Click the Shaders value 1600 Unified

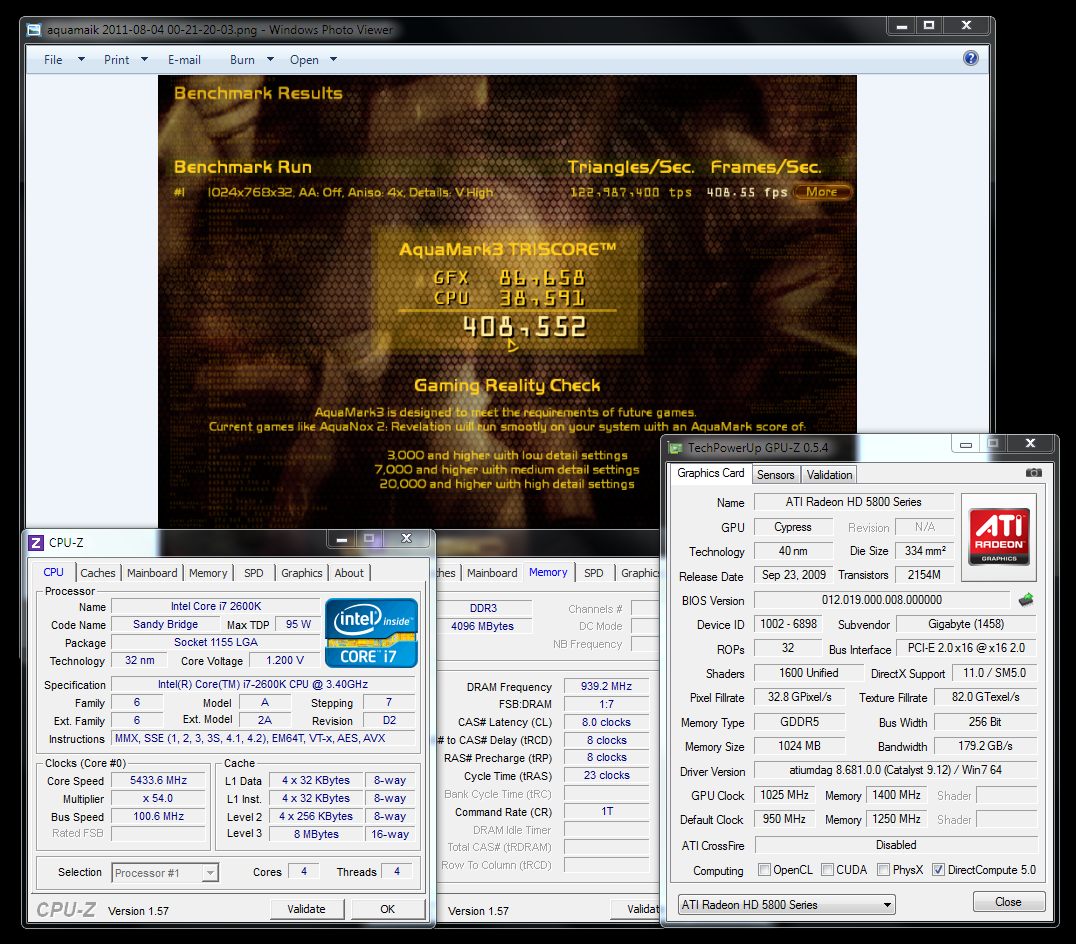pos(808,673)
